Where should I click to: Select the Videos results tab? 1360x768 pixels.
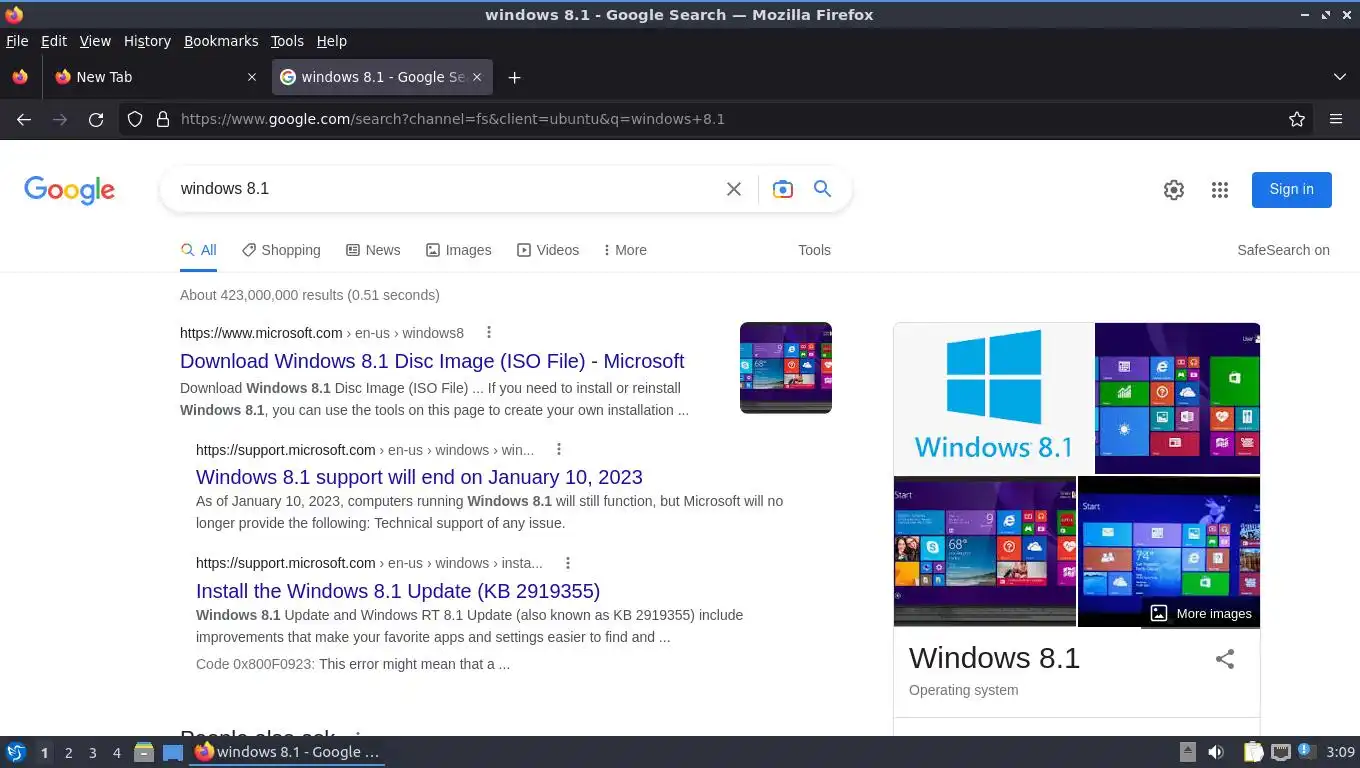click(x=548, y=250)
